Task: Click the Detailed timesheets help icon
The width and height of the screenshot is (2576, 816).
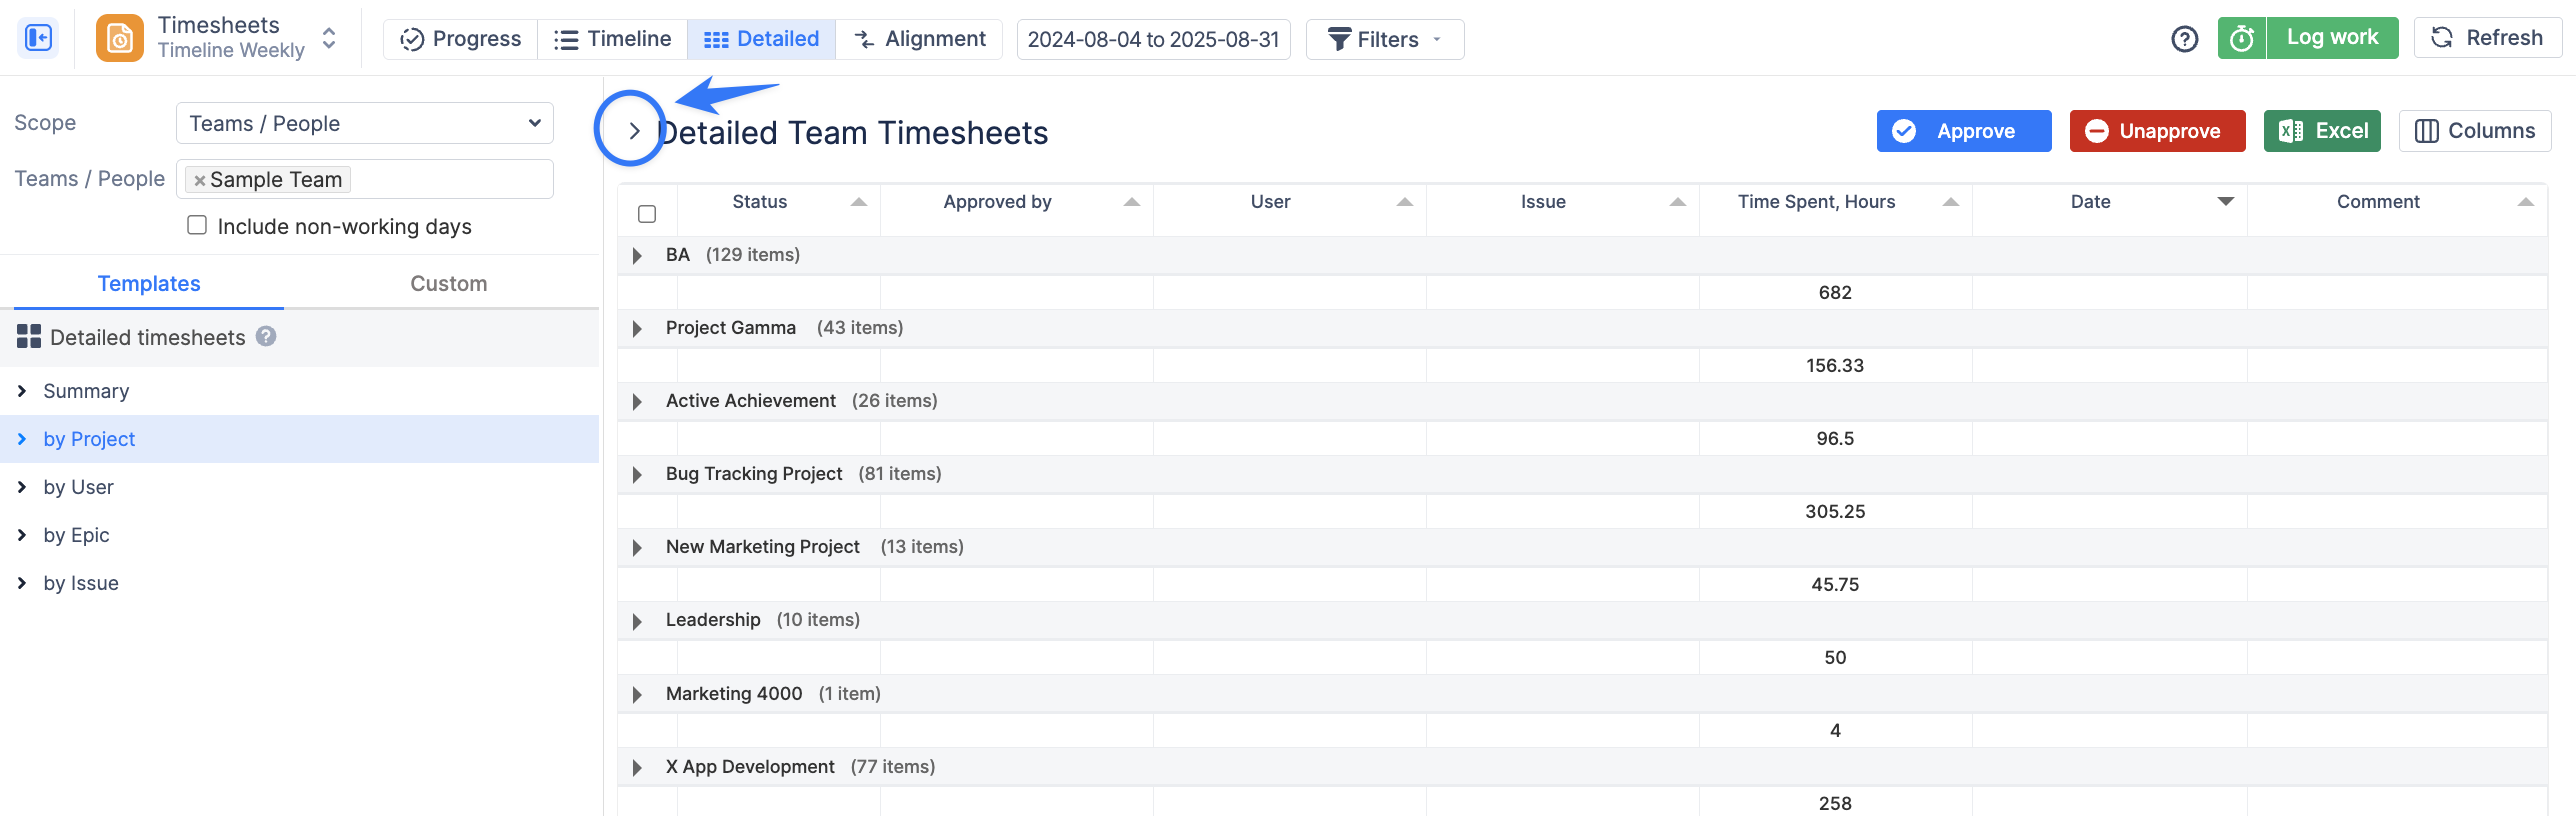Action: pos(266,336)
